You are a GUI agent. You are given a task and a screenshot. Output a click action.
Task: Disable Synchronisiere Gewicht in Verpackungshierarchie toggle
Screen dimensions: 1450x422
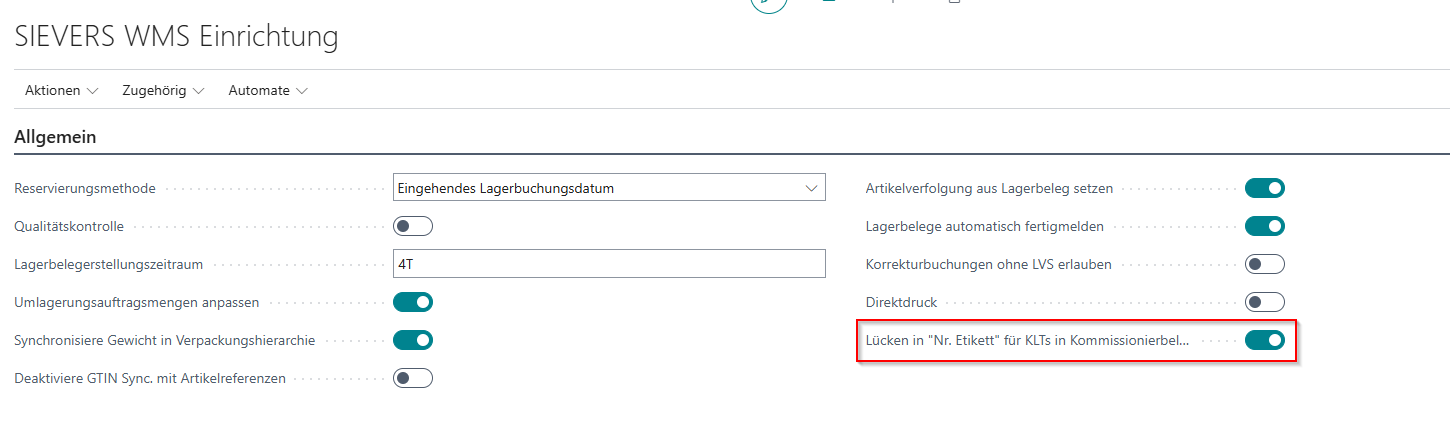click(413, 340)
